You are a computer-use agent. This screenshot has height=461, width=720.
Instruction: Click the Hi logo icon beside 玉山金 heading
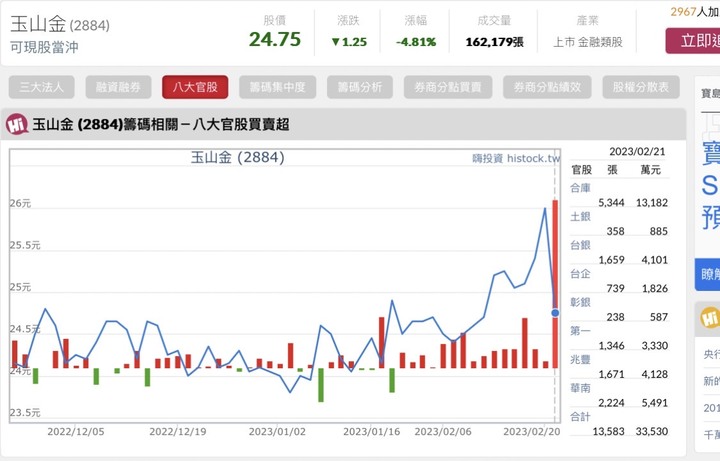pyautogui.click(x=17, y=124)
